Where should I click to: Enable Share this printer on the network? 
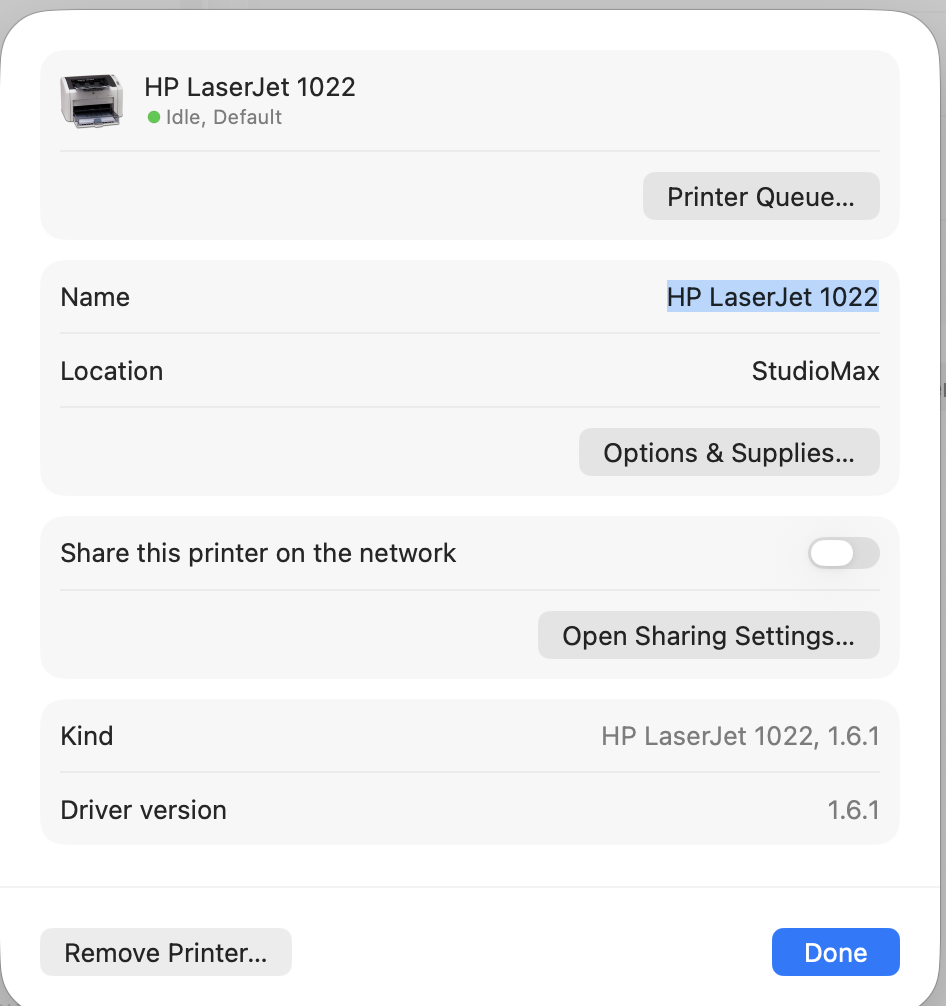click(843, 553)
